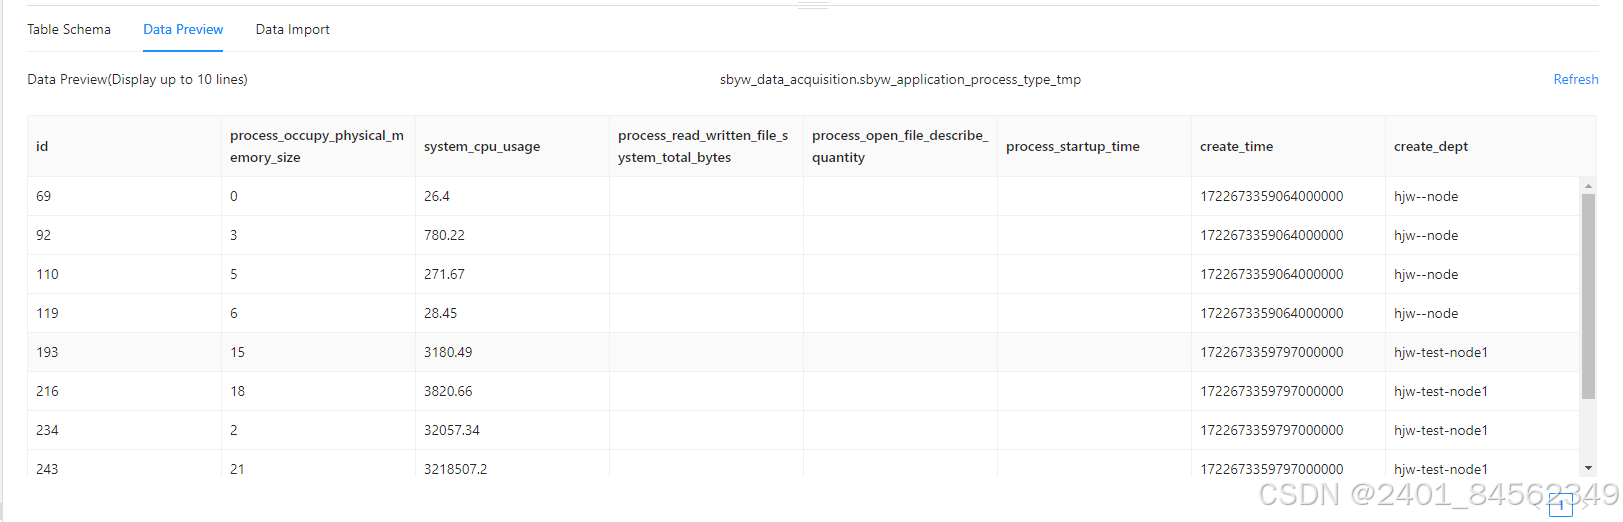Click the process_occupy_physical_memory_size column header
1623x522 pixels.
point(316,147)
